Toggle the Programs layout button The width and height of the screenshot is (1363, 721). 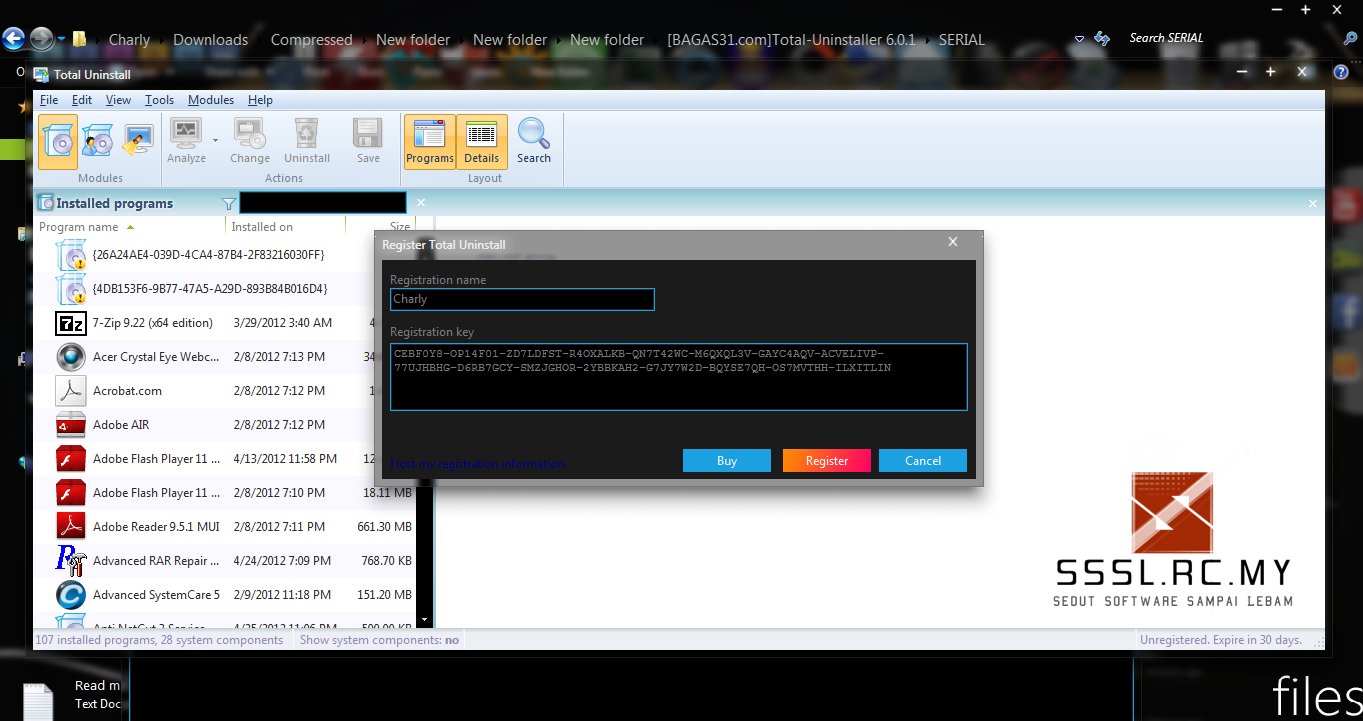pyautogui.click(x=430, y=141)
